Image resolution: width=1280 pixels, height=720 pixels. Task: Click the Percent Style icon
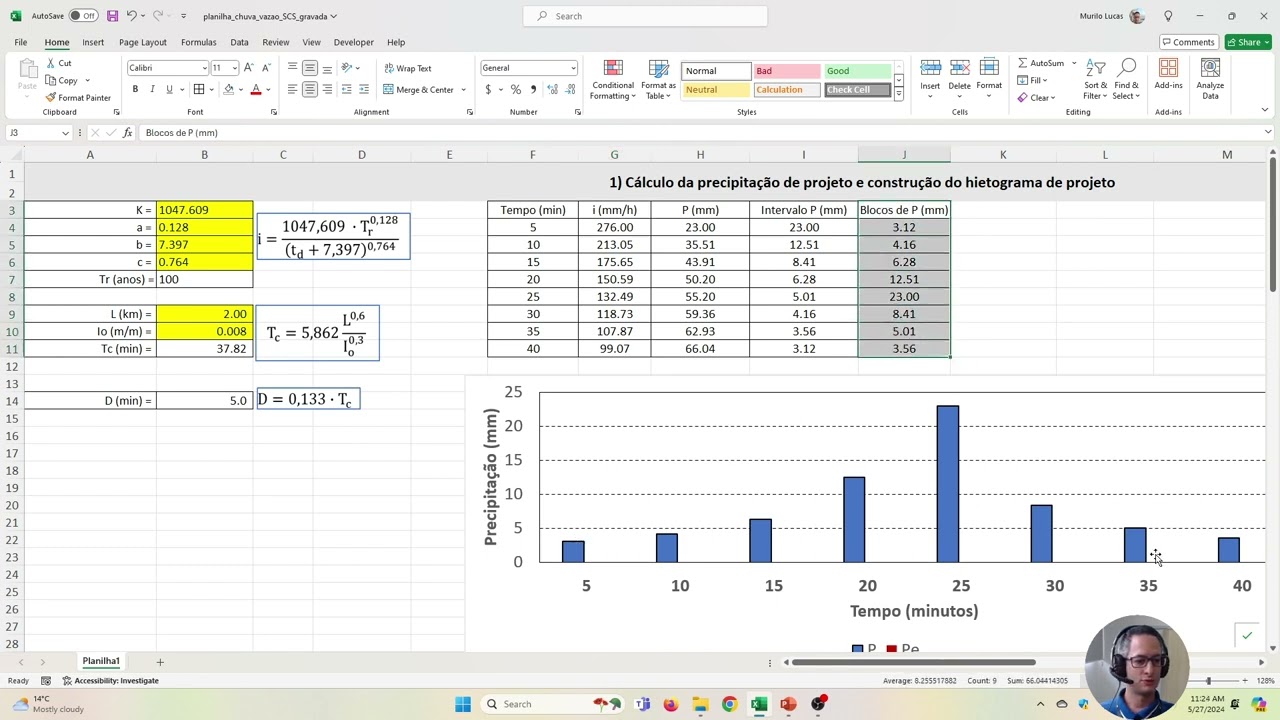pyautogui.click(x=516, y=89)
